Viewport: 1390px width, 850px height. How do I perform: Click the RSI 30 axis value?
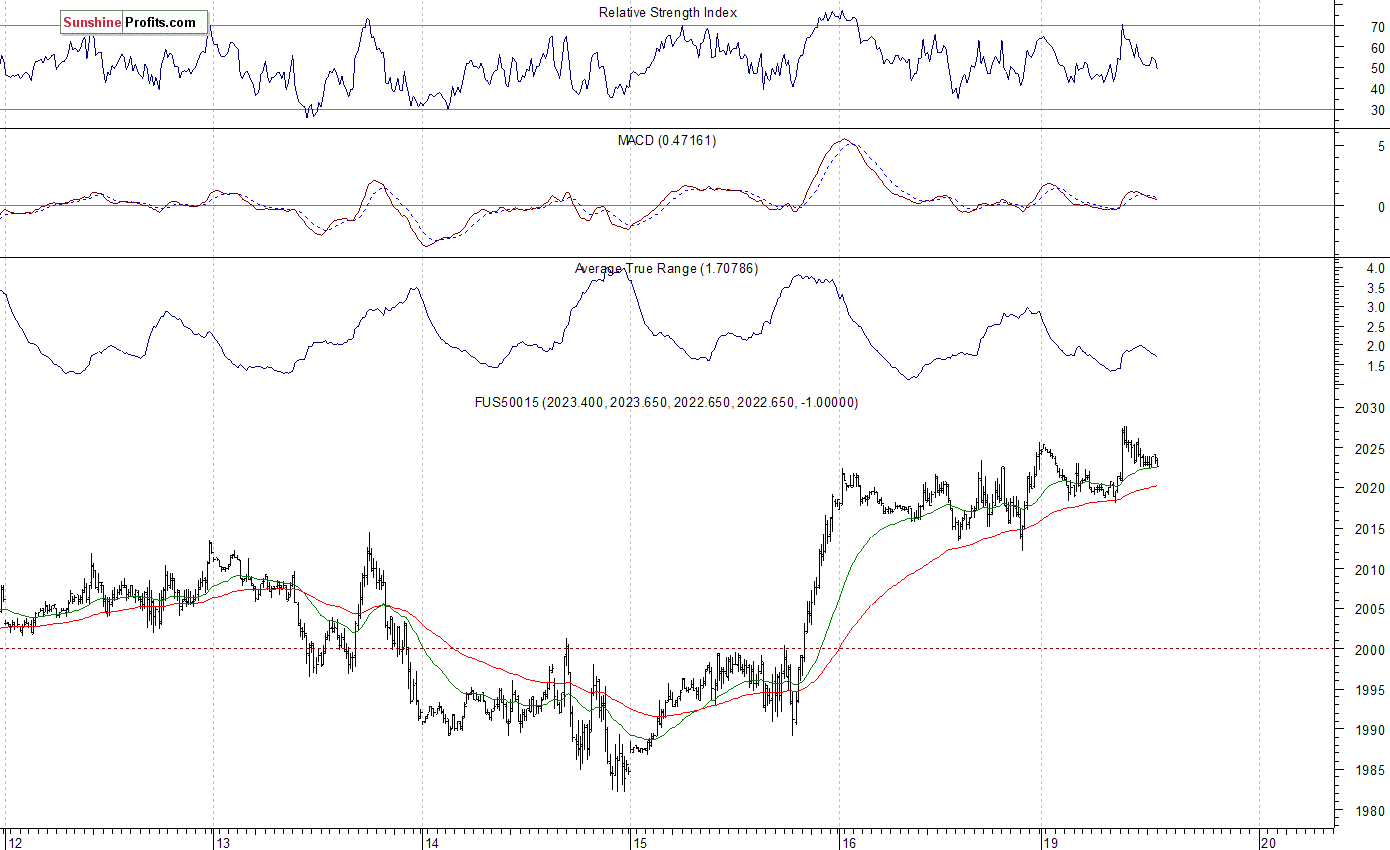pos(1377,110)
